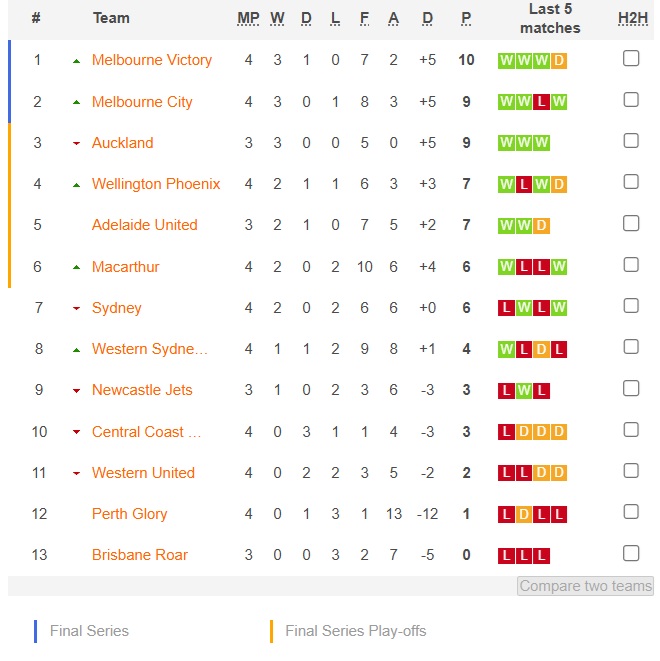Select the H2H checkbox for Newcastle Jets

pos(630,388)
